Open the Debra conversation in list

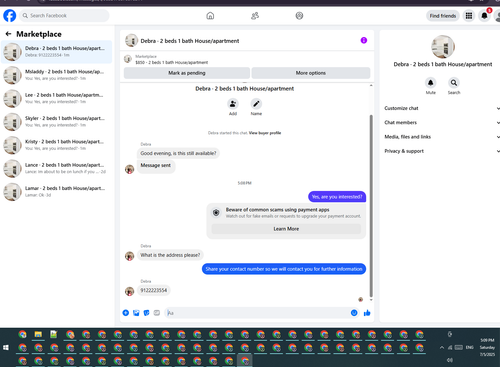tap(57, 52)
